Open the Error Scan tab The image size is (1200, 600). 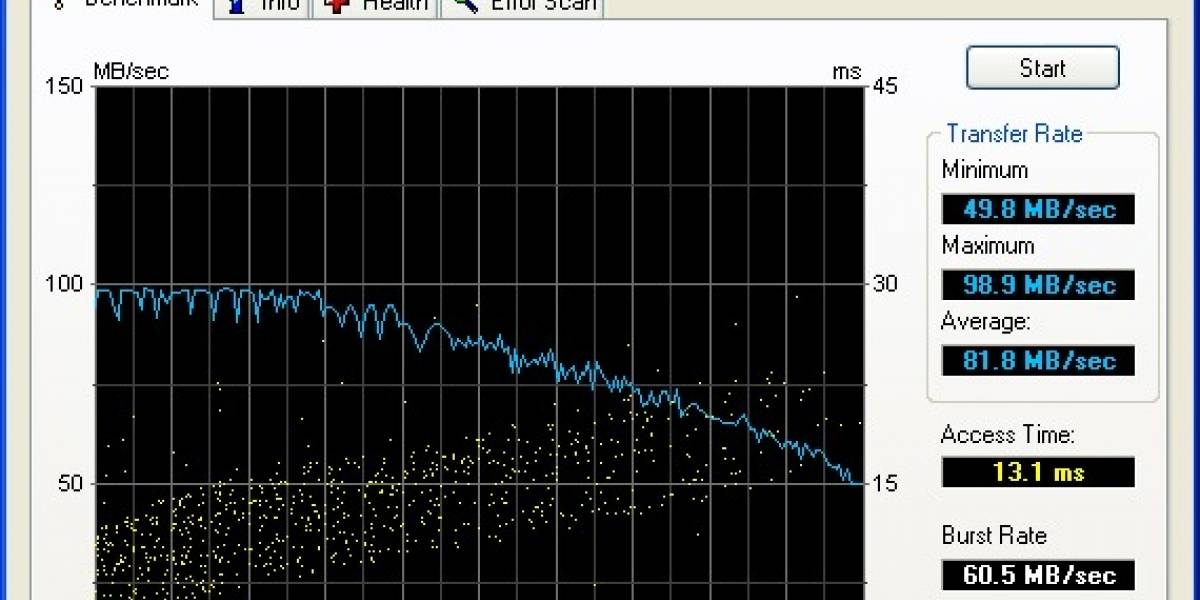click(523, 8)
